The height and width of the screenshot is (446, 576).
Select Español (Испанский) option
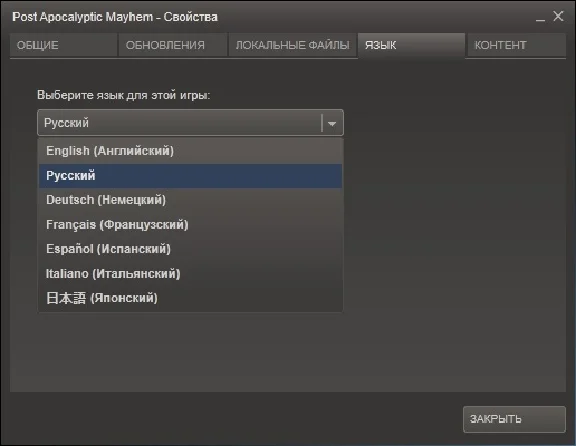coord(190,249)
